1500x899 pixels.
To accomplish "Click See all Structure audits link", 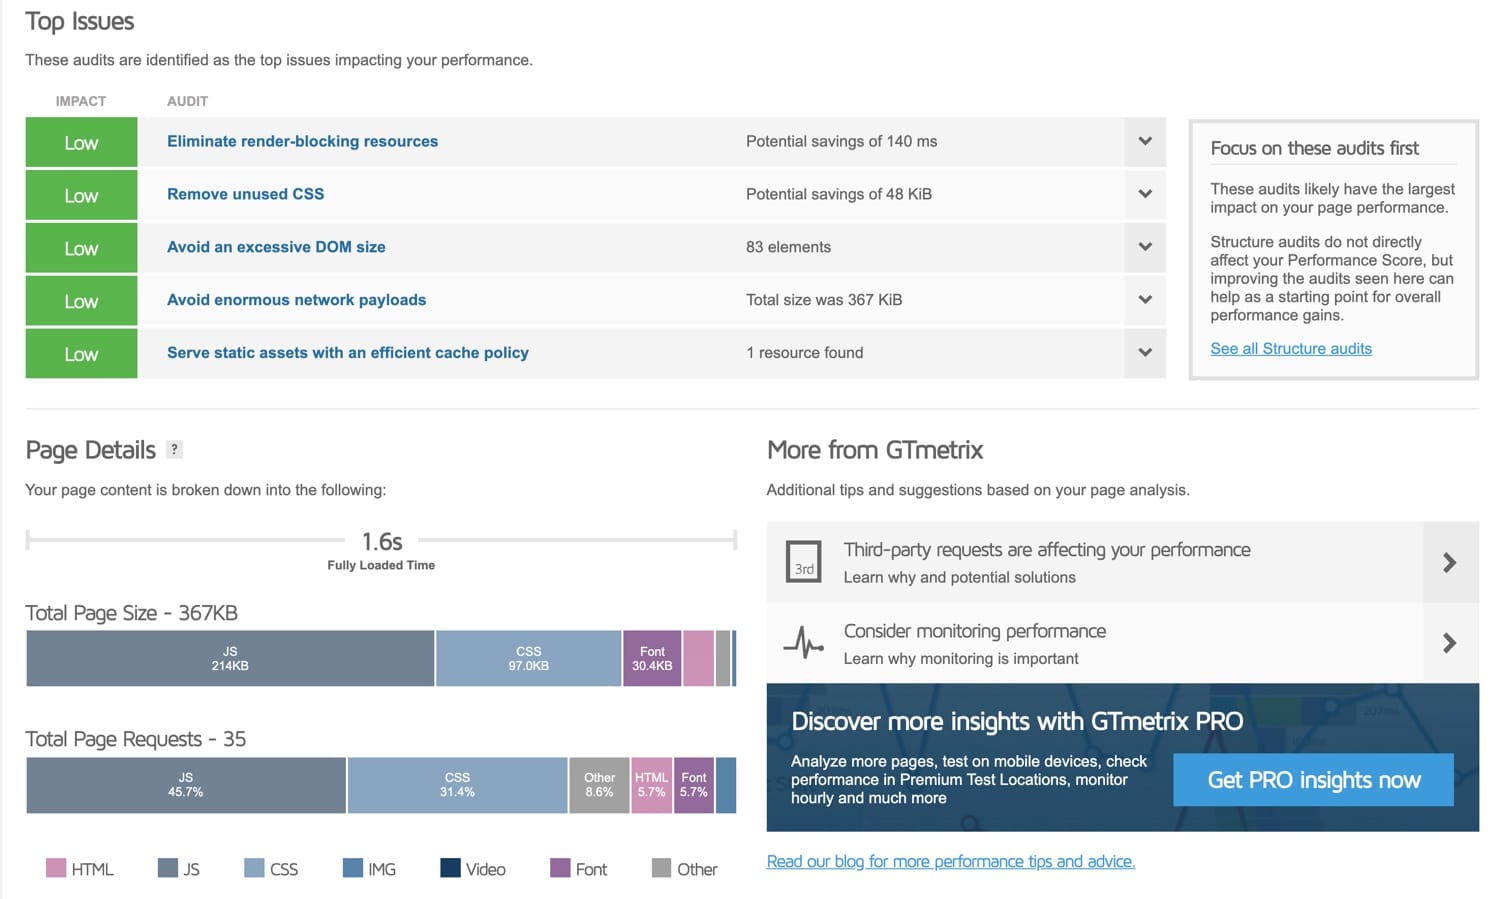I will pos(1290,349).
